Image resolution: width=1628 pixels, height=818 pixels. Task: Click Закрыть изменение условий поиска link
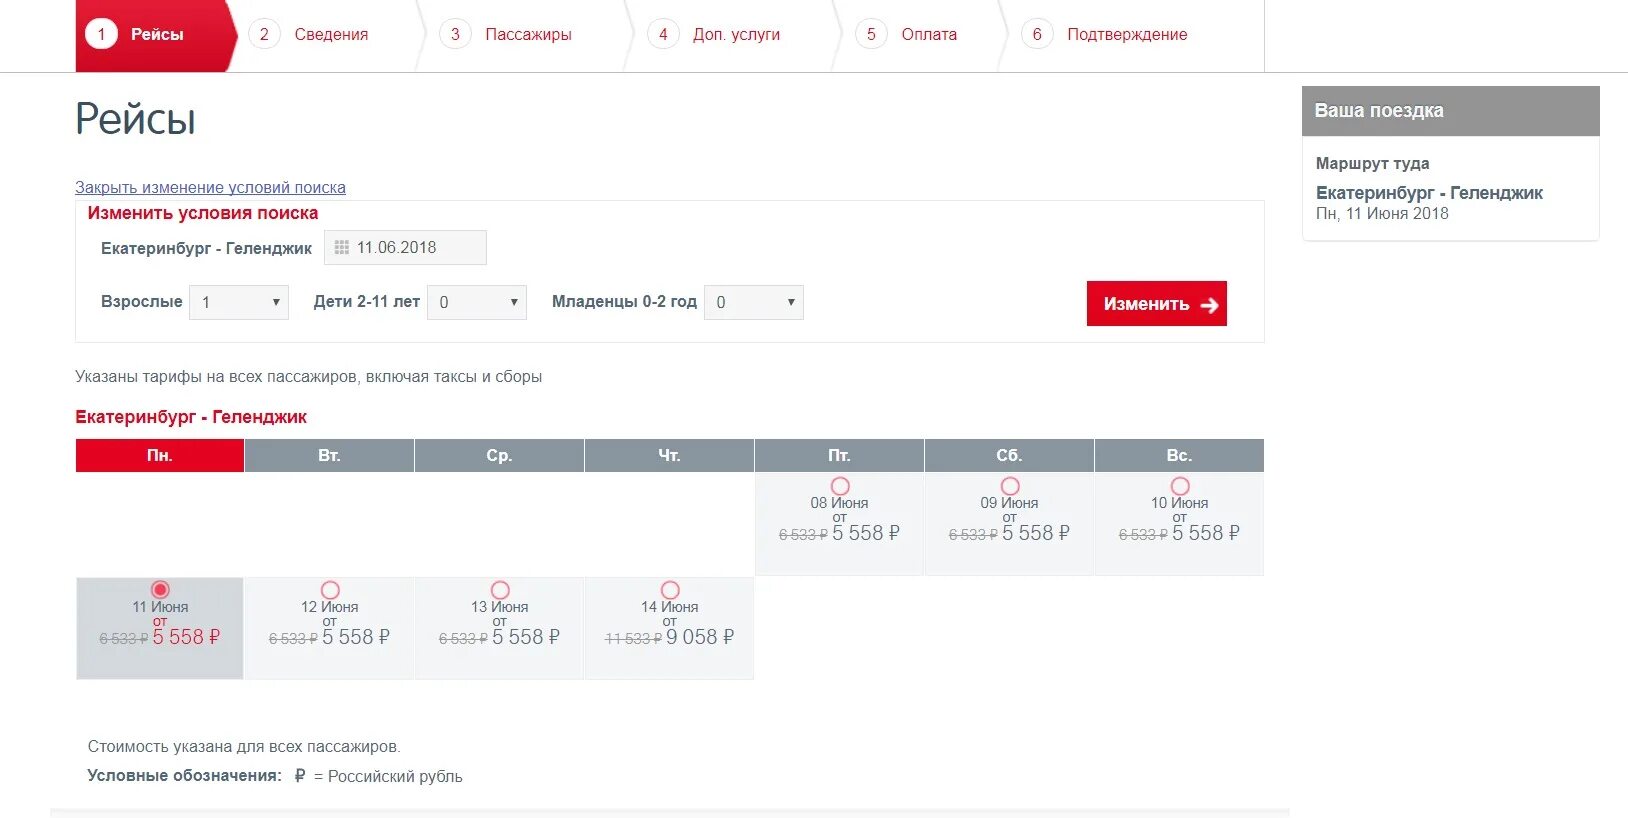point(210,187)
